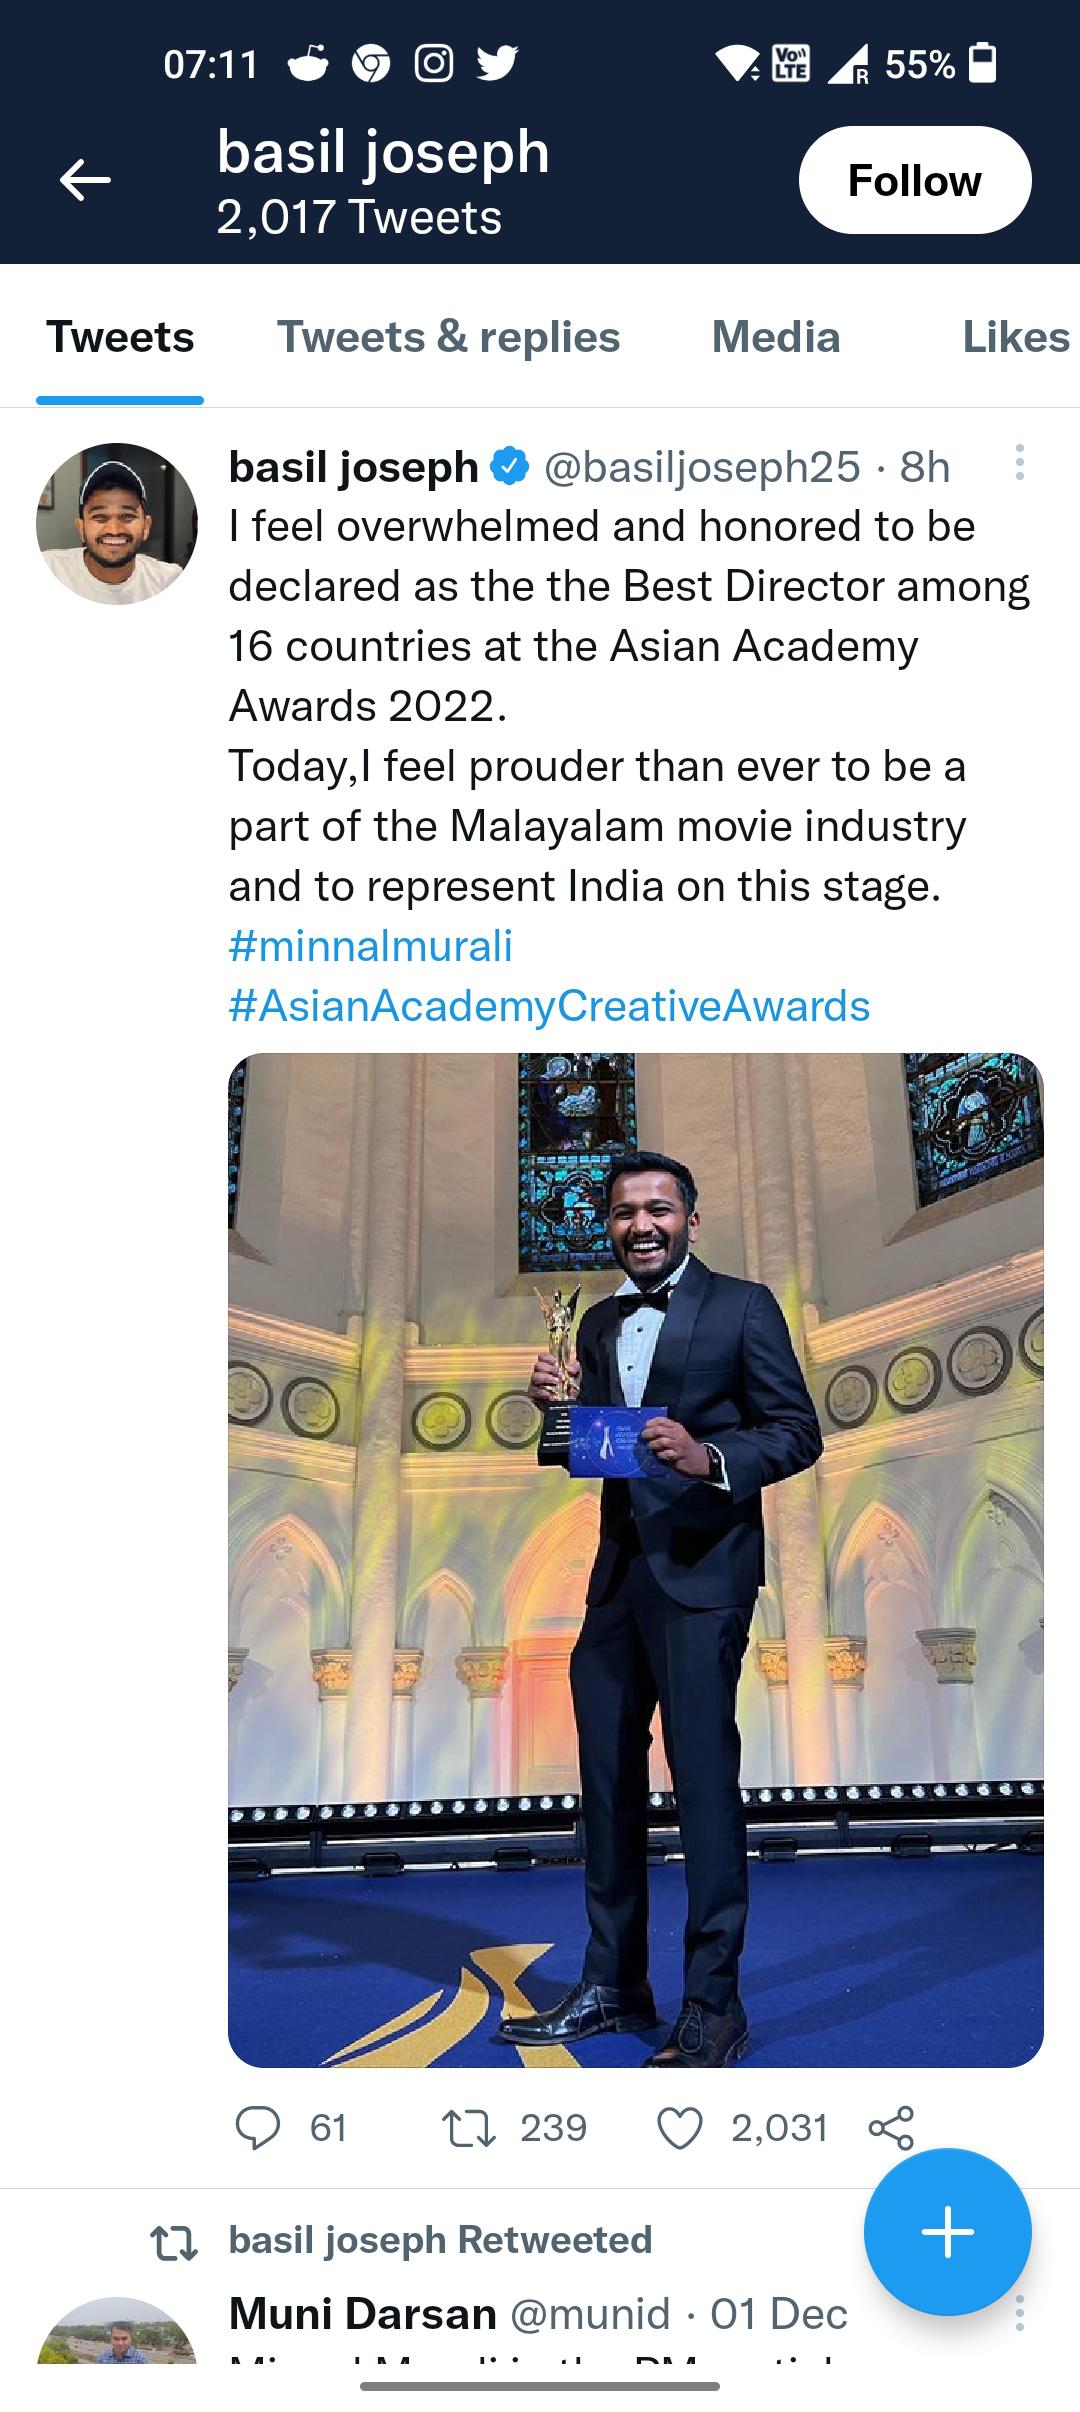Open the Twitter icon in the status bar
This screenshot has height=2412, width=1080.
[497, 64]
